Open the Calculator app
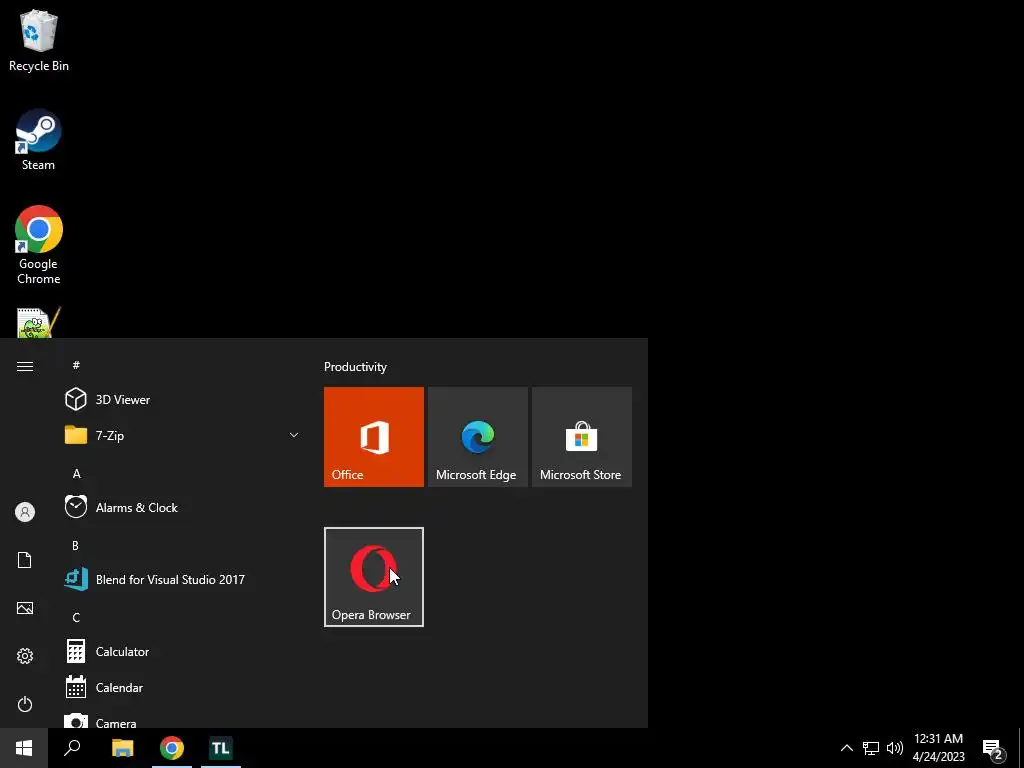1024x768 pixels. click(182, 651)
